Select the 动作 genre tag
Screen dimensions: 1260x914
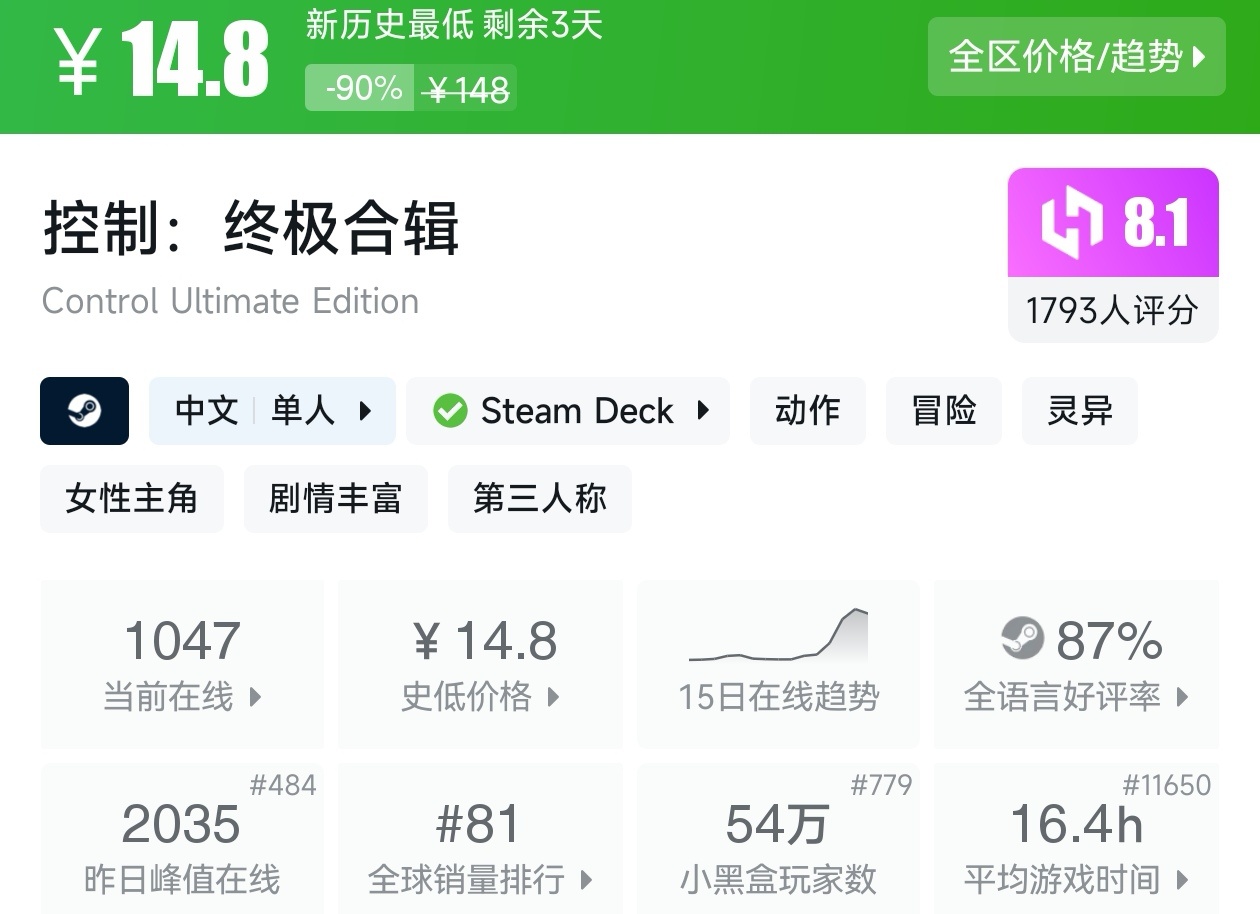(x=807, y=411)
